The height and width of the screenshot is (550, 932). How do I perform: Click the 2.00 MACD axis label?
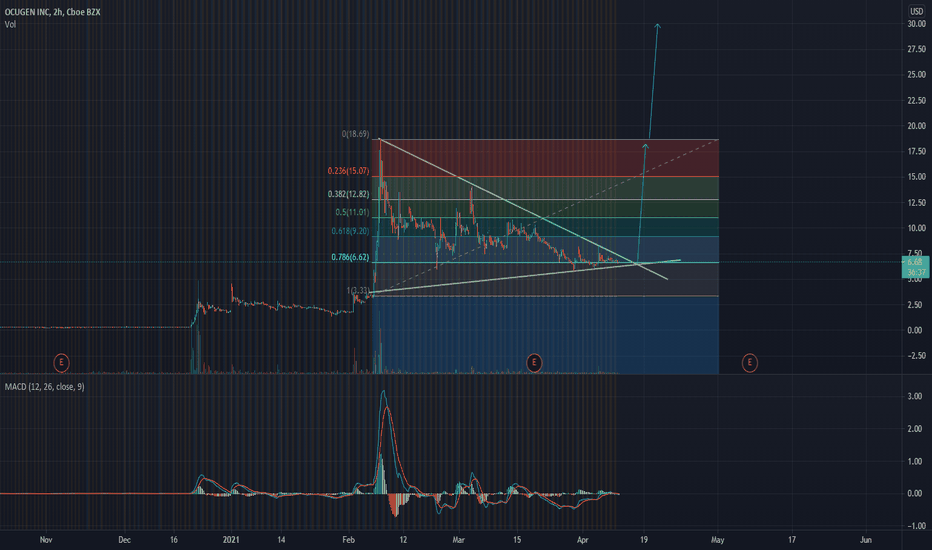coord(915,429)
